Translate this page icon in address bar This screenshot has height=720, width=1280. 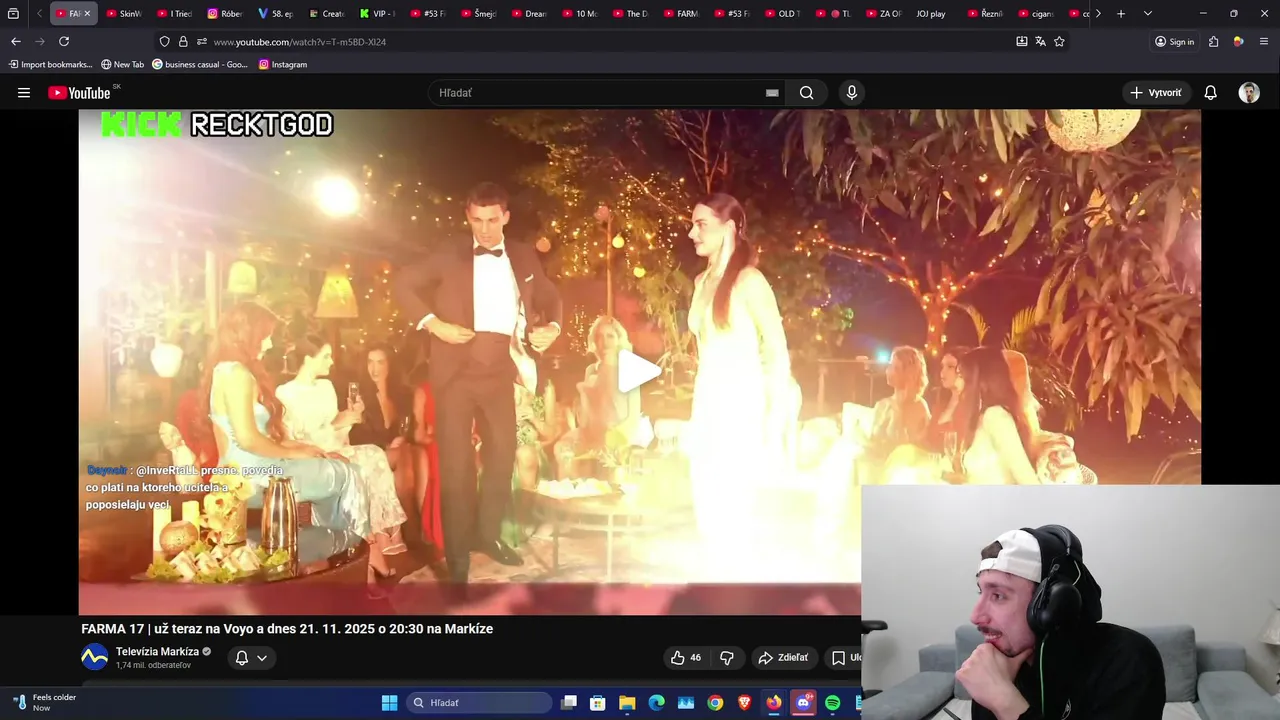pos(1040,41)
